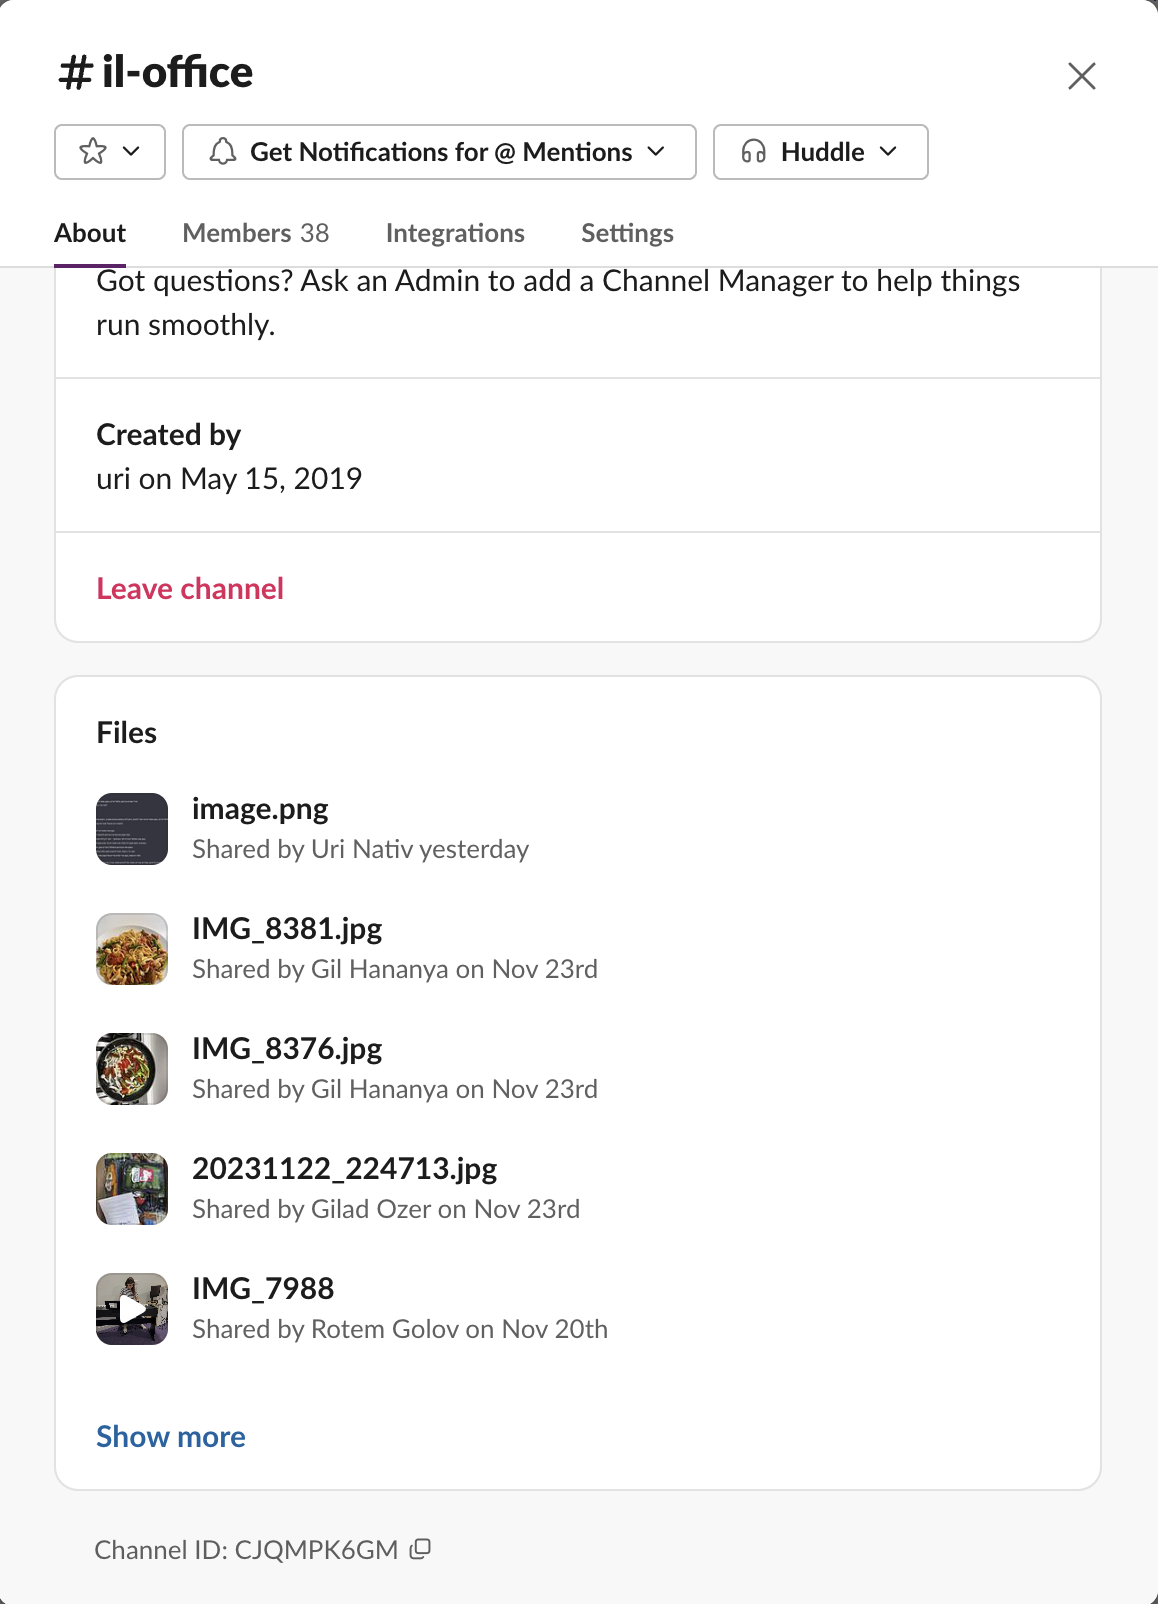The width and height of the screenshot is (1158, 1604).
Task: Open the Settings tab
Action: click(x=627, y=233)
